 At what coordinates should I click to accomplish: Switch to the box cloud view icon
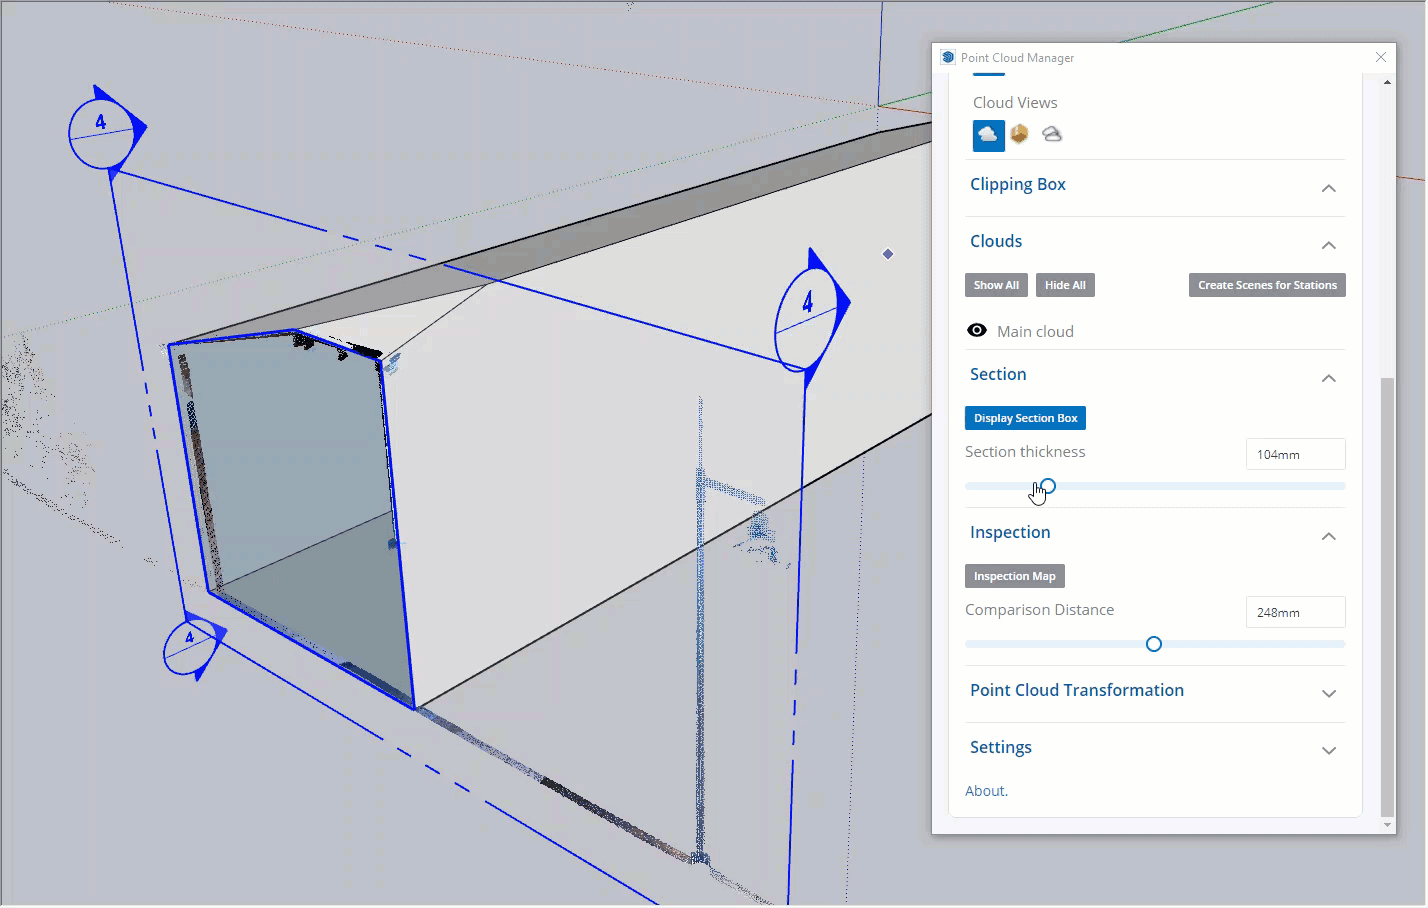1019,134
